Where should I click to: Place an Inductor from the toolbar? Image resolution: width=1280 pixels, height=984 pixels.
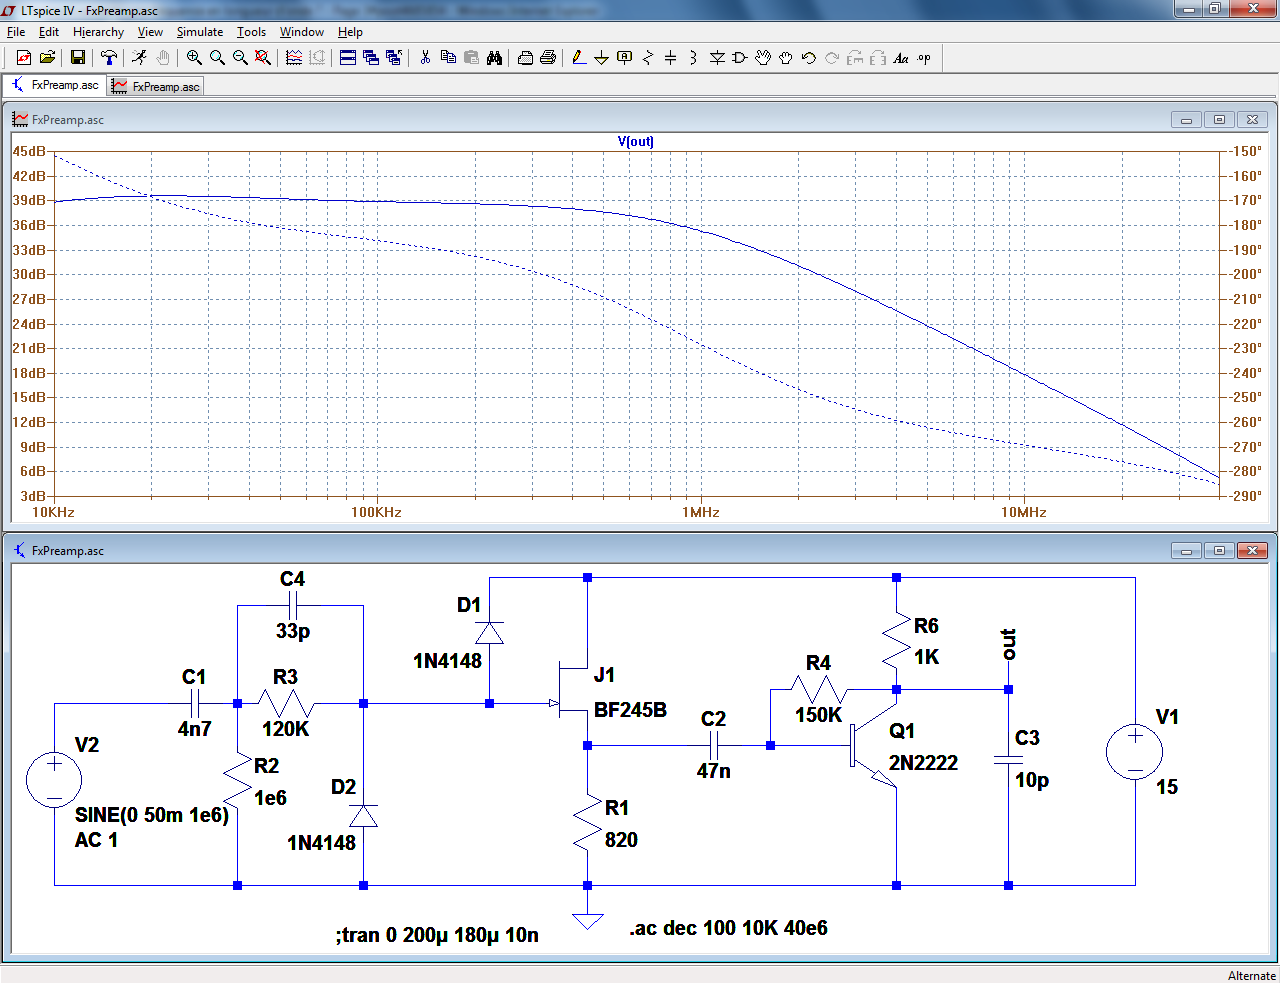pos(694,58)
